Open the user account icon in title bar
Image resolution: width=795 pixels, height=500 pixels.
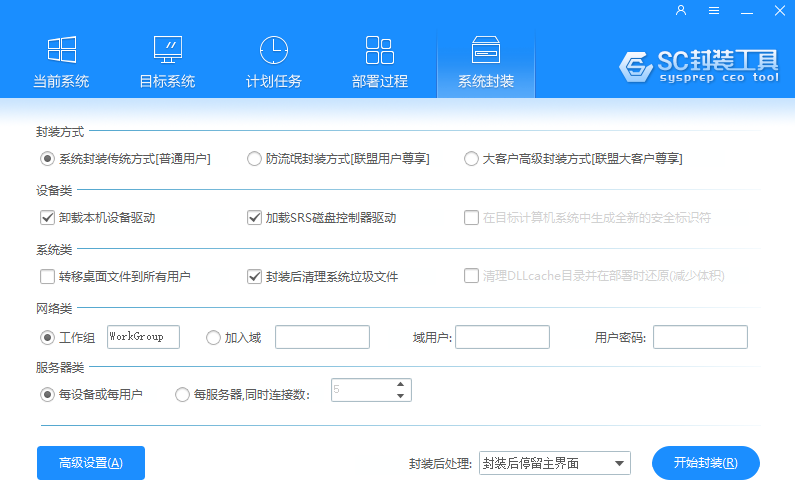click(681, 10)
